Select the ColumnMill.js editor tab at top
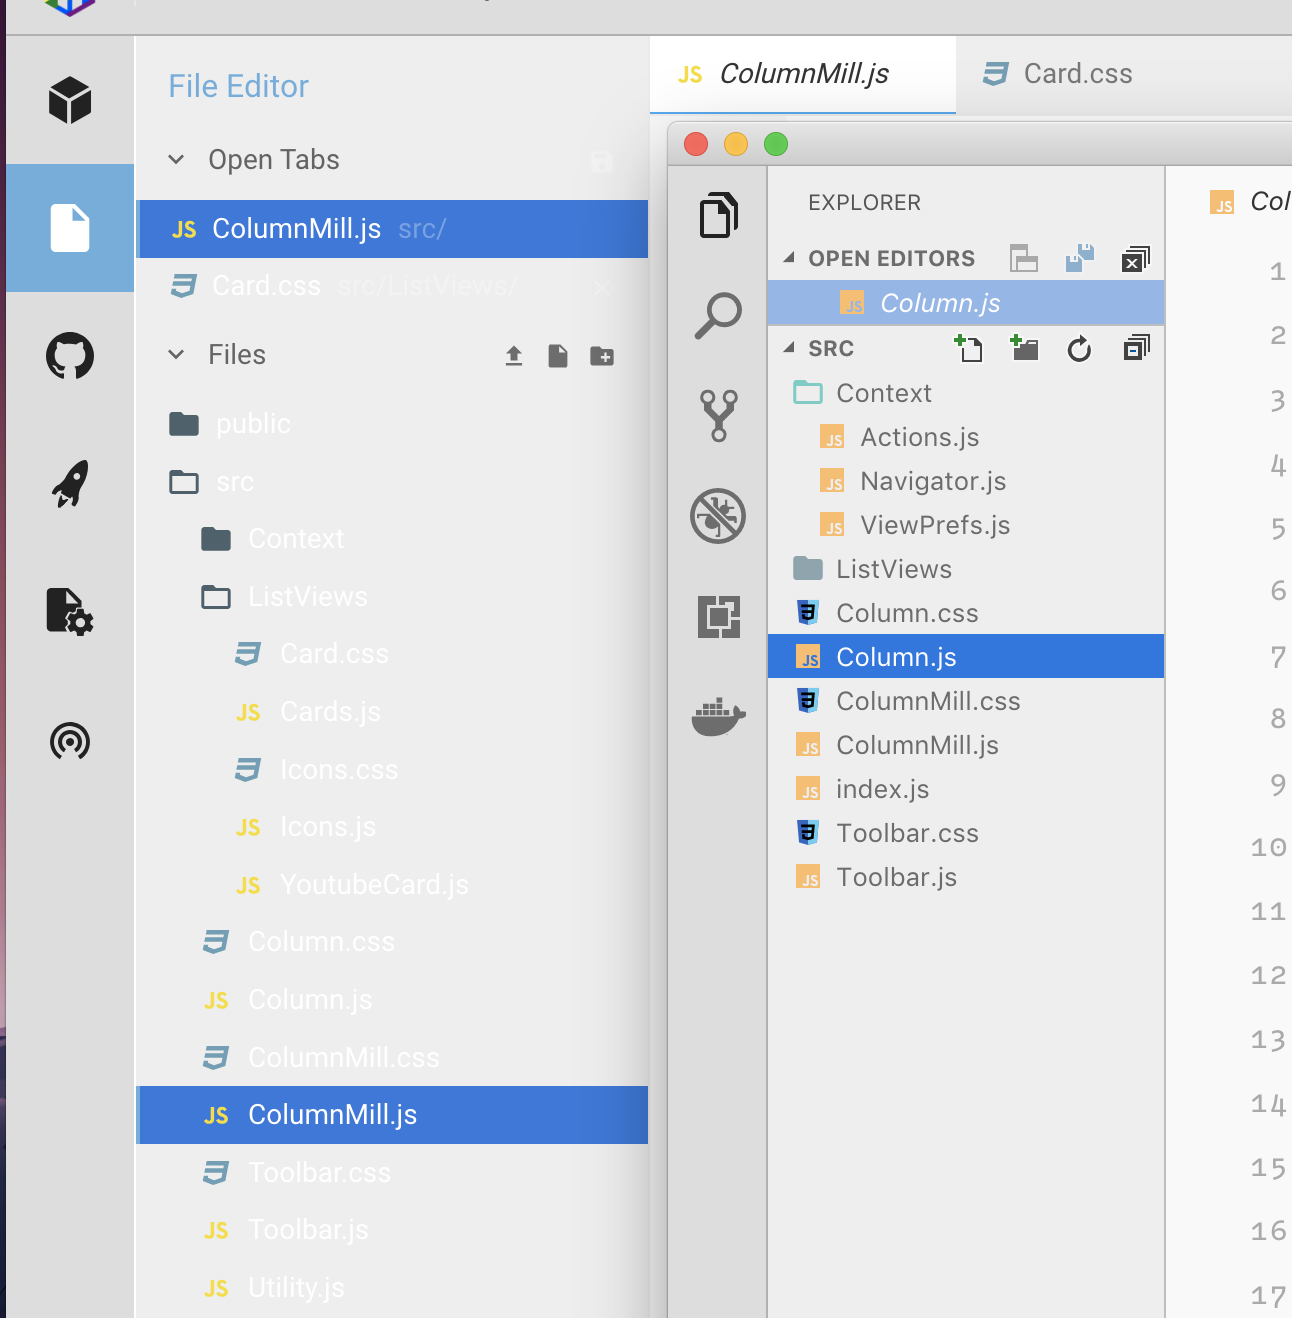 [803, 74]
